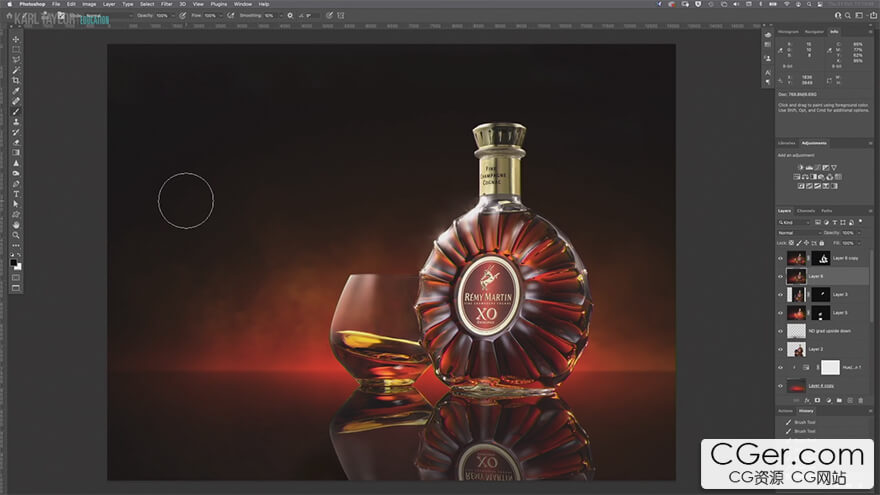Open the Filter menu
Image resolution: width=880 pixels, height=495 pixels.
point(167,4)
